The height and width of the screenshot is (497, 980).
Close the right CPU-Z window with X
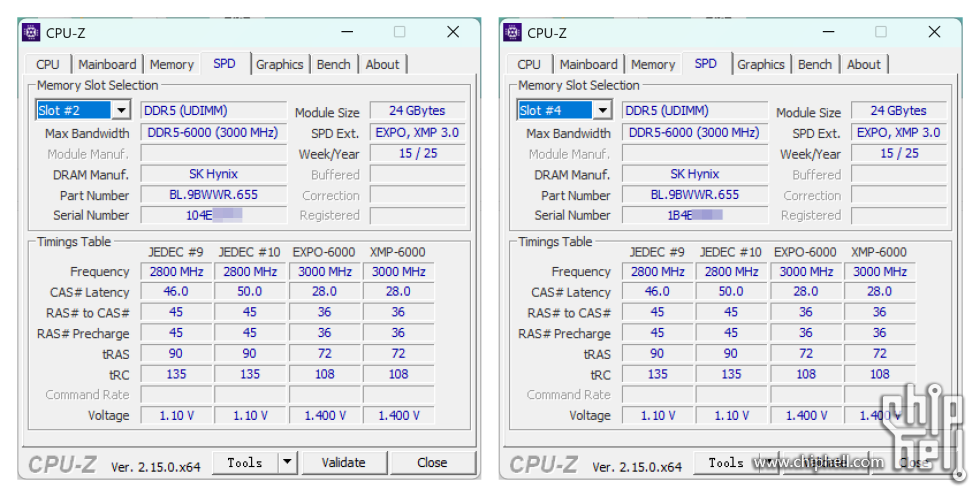coord(934,32)
